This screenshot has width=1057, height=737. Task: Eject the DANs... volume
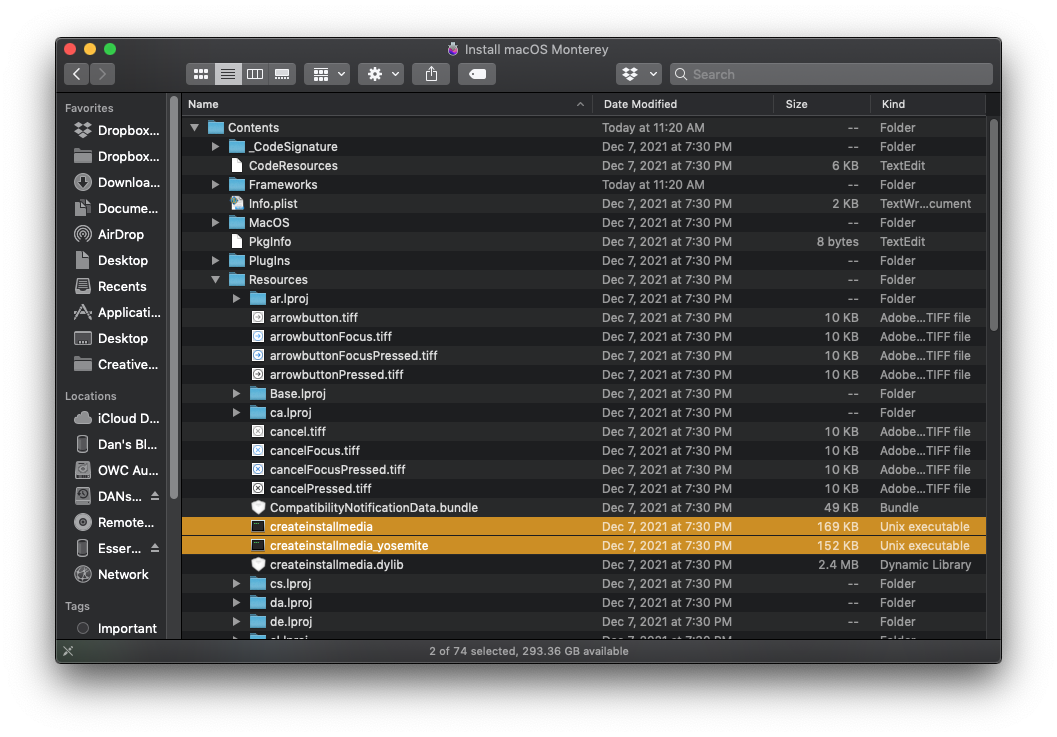coord(155,496)
